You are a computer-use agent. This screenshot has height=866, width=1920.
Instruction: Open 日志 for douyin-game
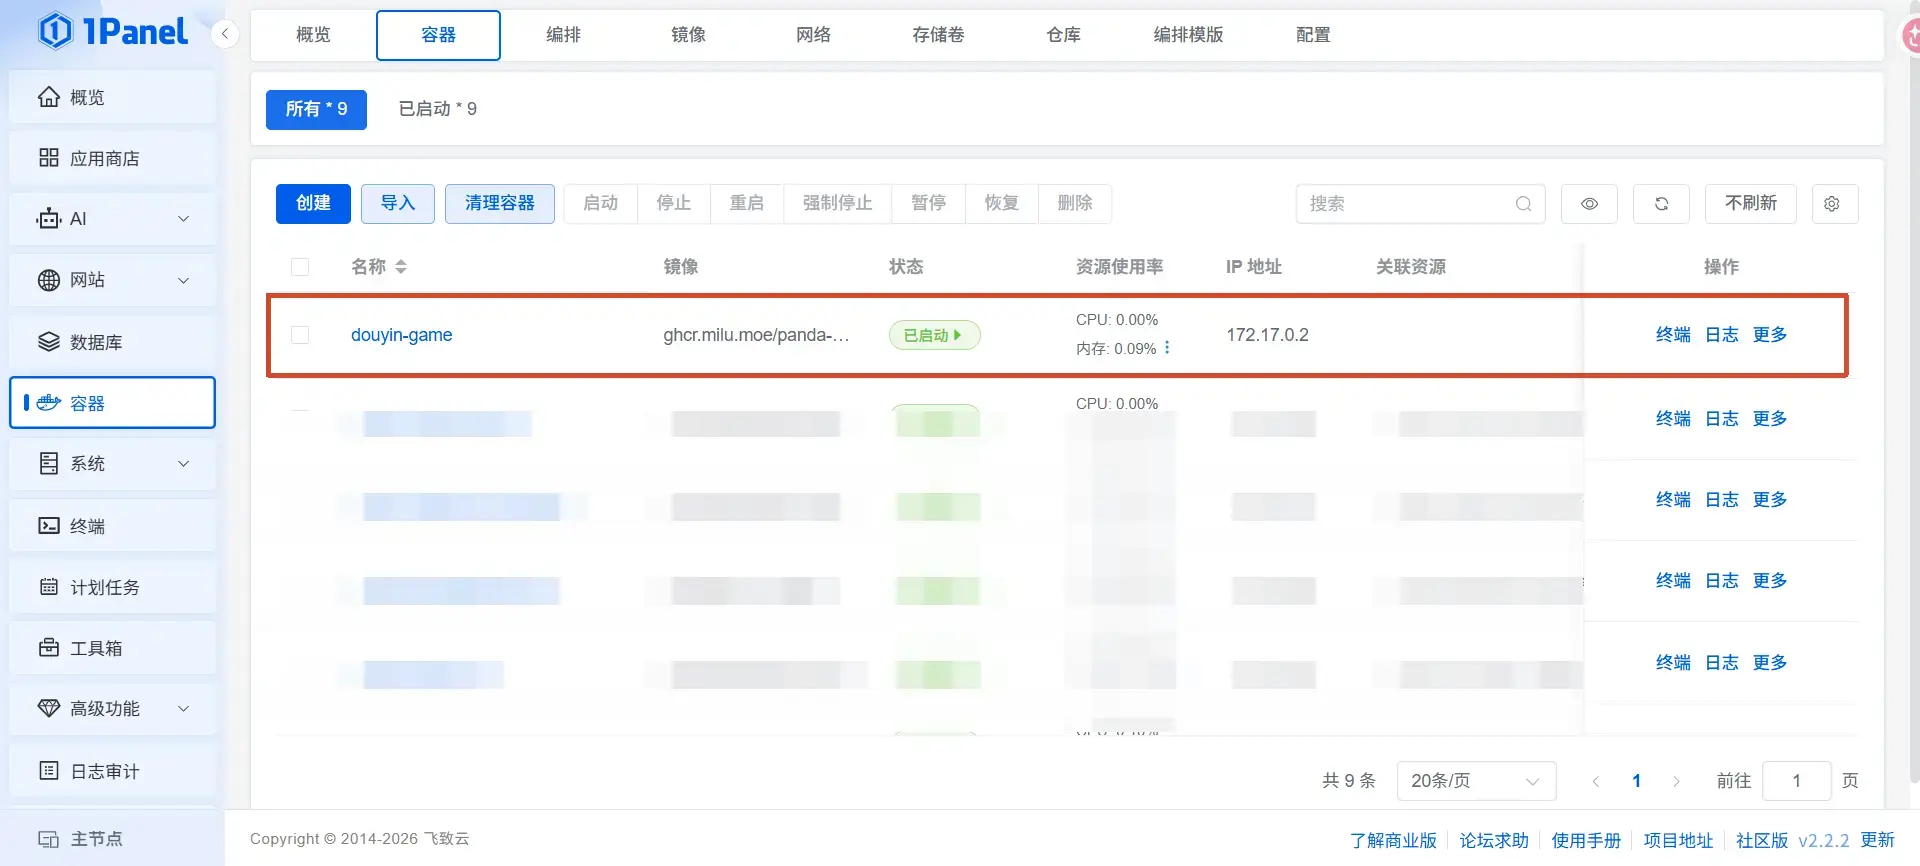pos(1722,335)
